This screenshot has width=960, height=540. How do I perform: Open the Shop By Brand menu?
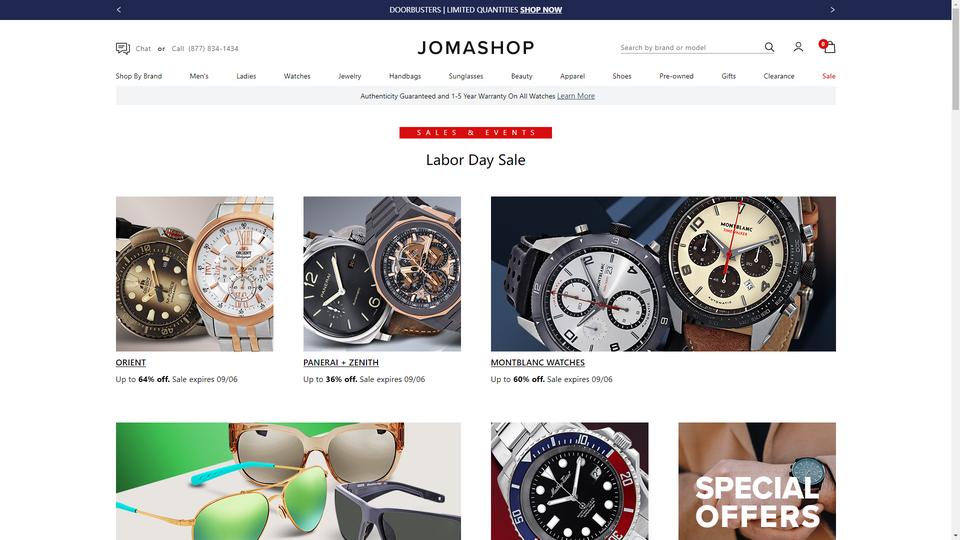click(139, 77)
